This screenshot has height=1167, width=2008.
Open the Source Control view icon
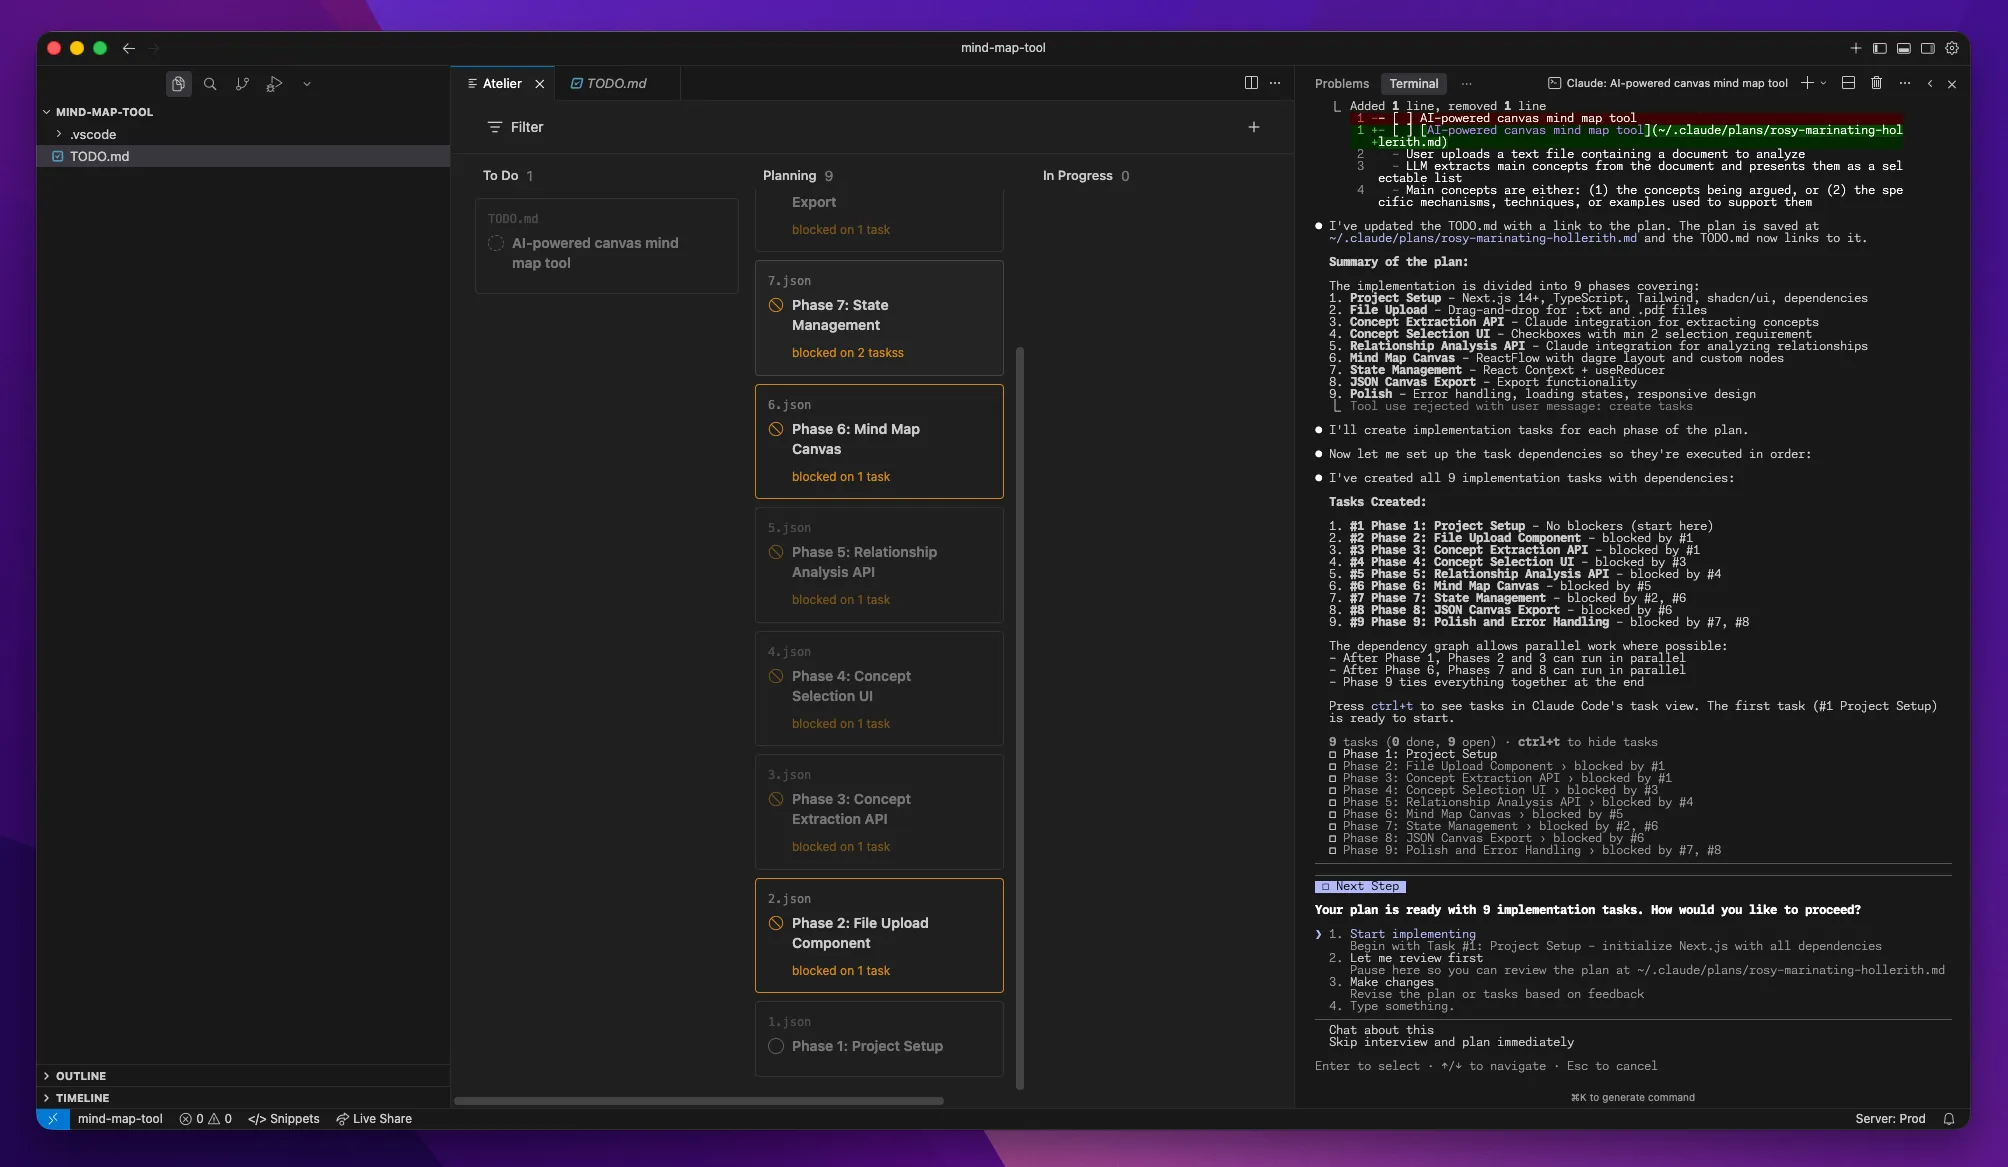242,84
